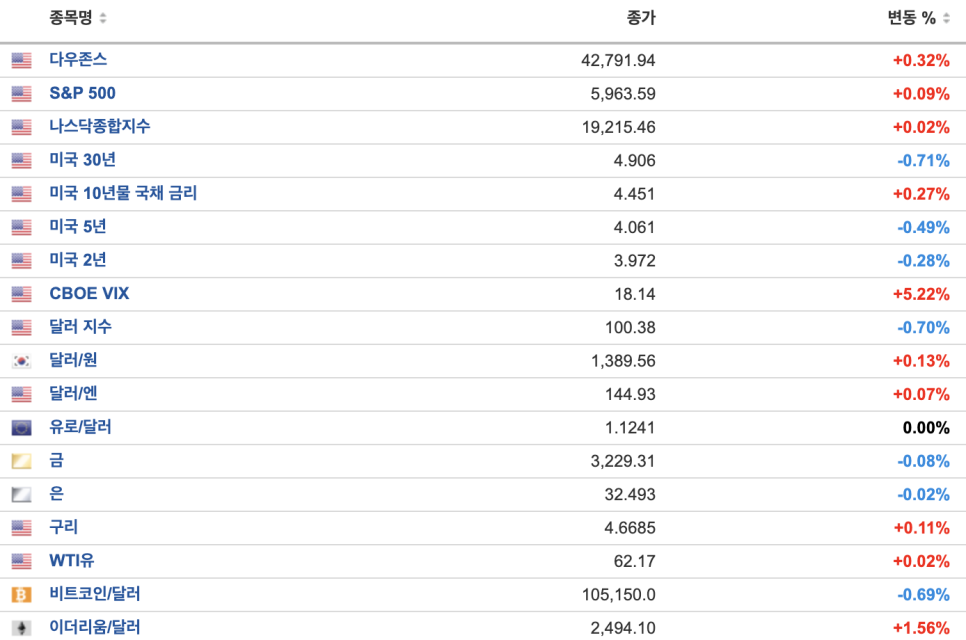Click the gold bar icon beside 금
Screen dimensions: 966x640
22,460
